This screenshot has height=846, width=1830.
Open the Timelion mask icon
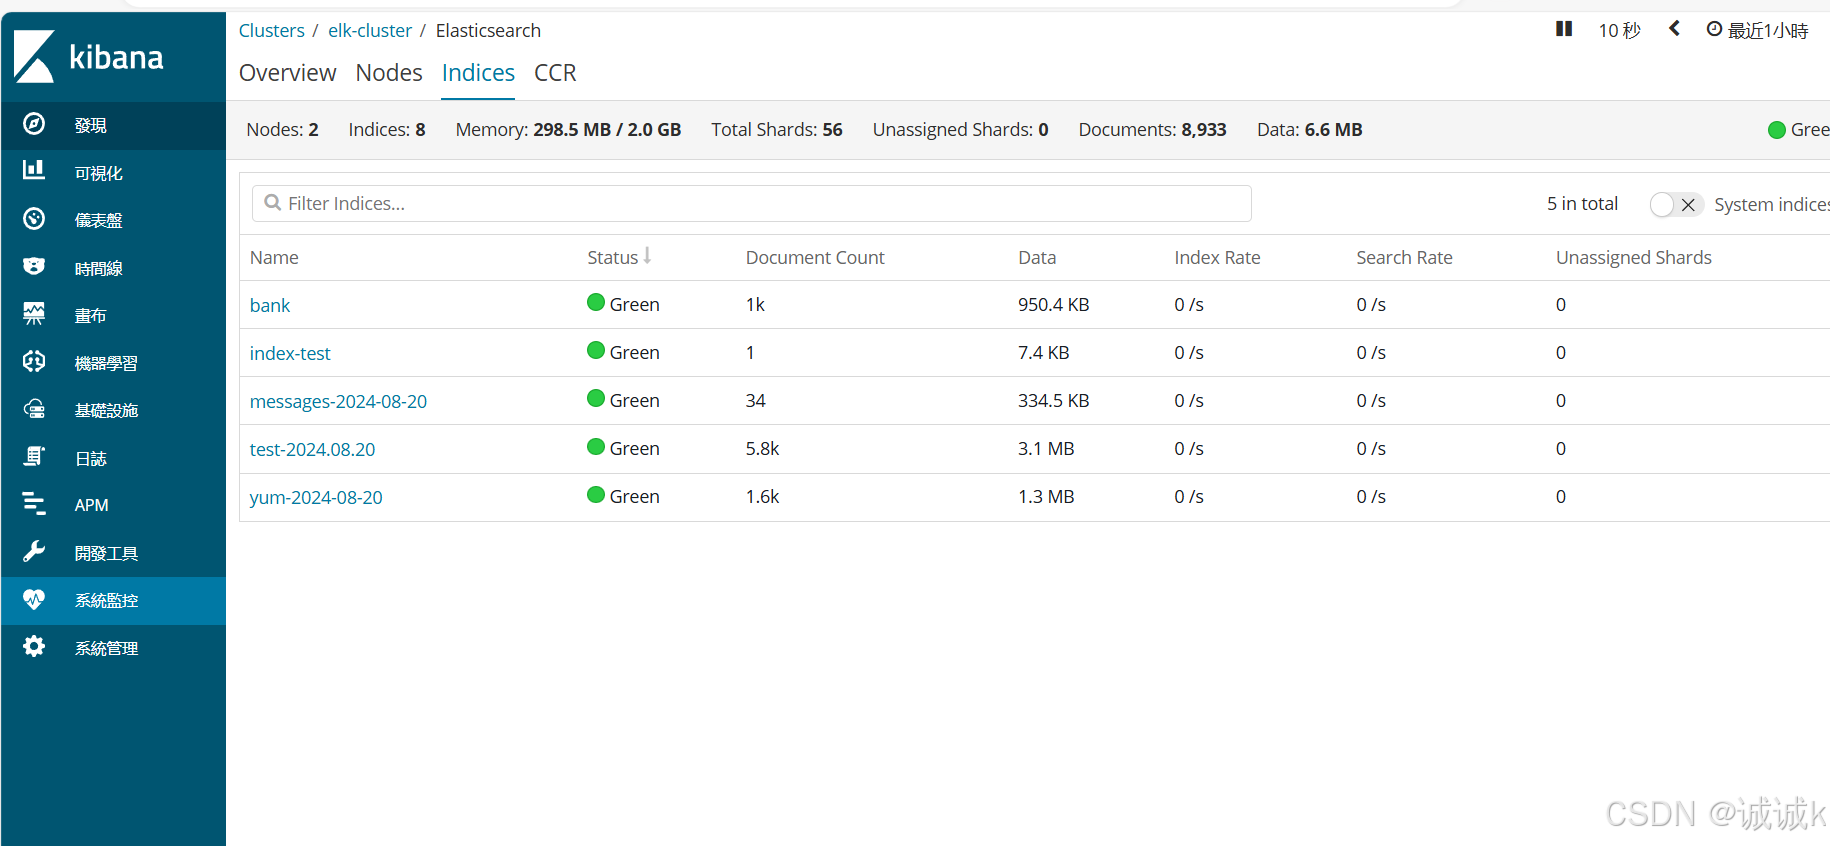34,266
